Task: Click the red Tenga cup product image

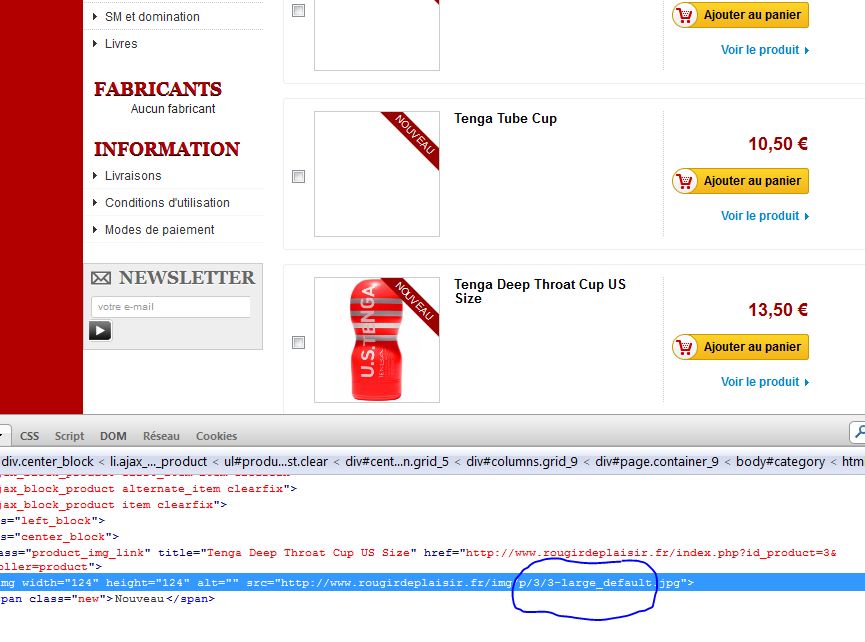Action: pos(377,340)
